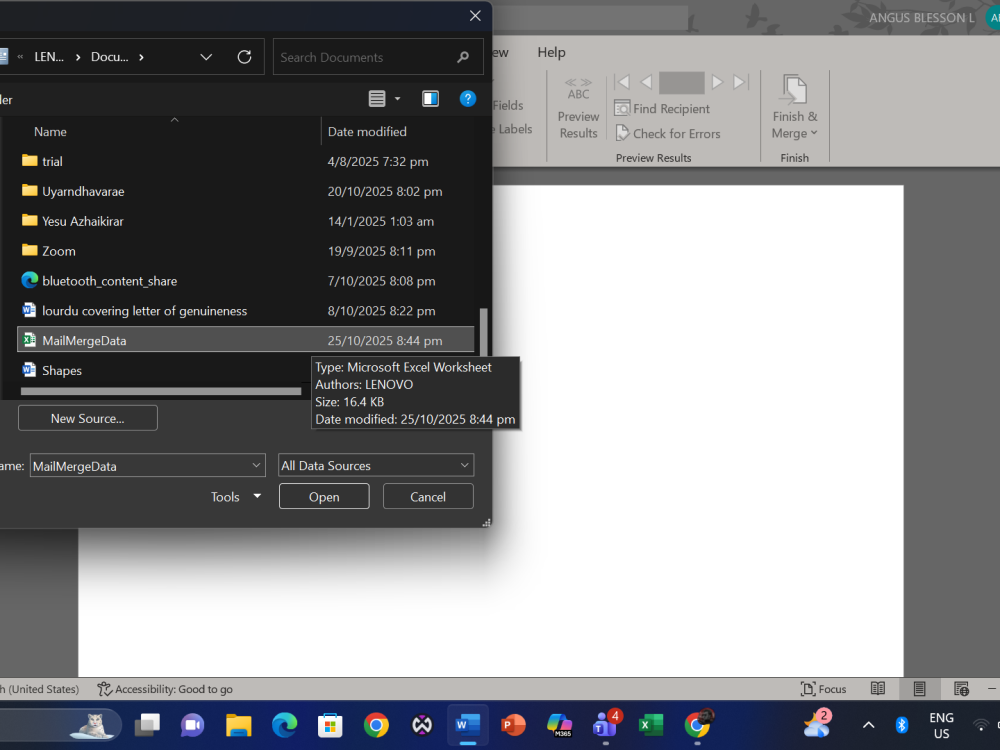
Task: Cancel the data source dialog
Action: [x=428, y=497]
